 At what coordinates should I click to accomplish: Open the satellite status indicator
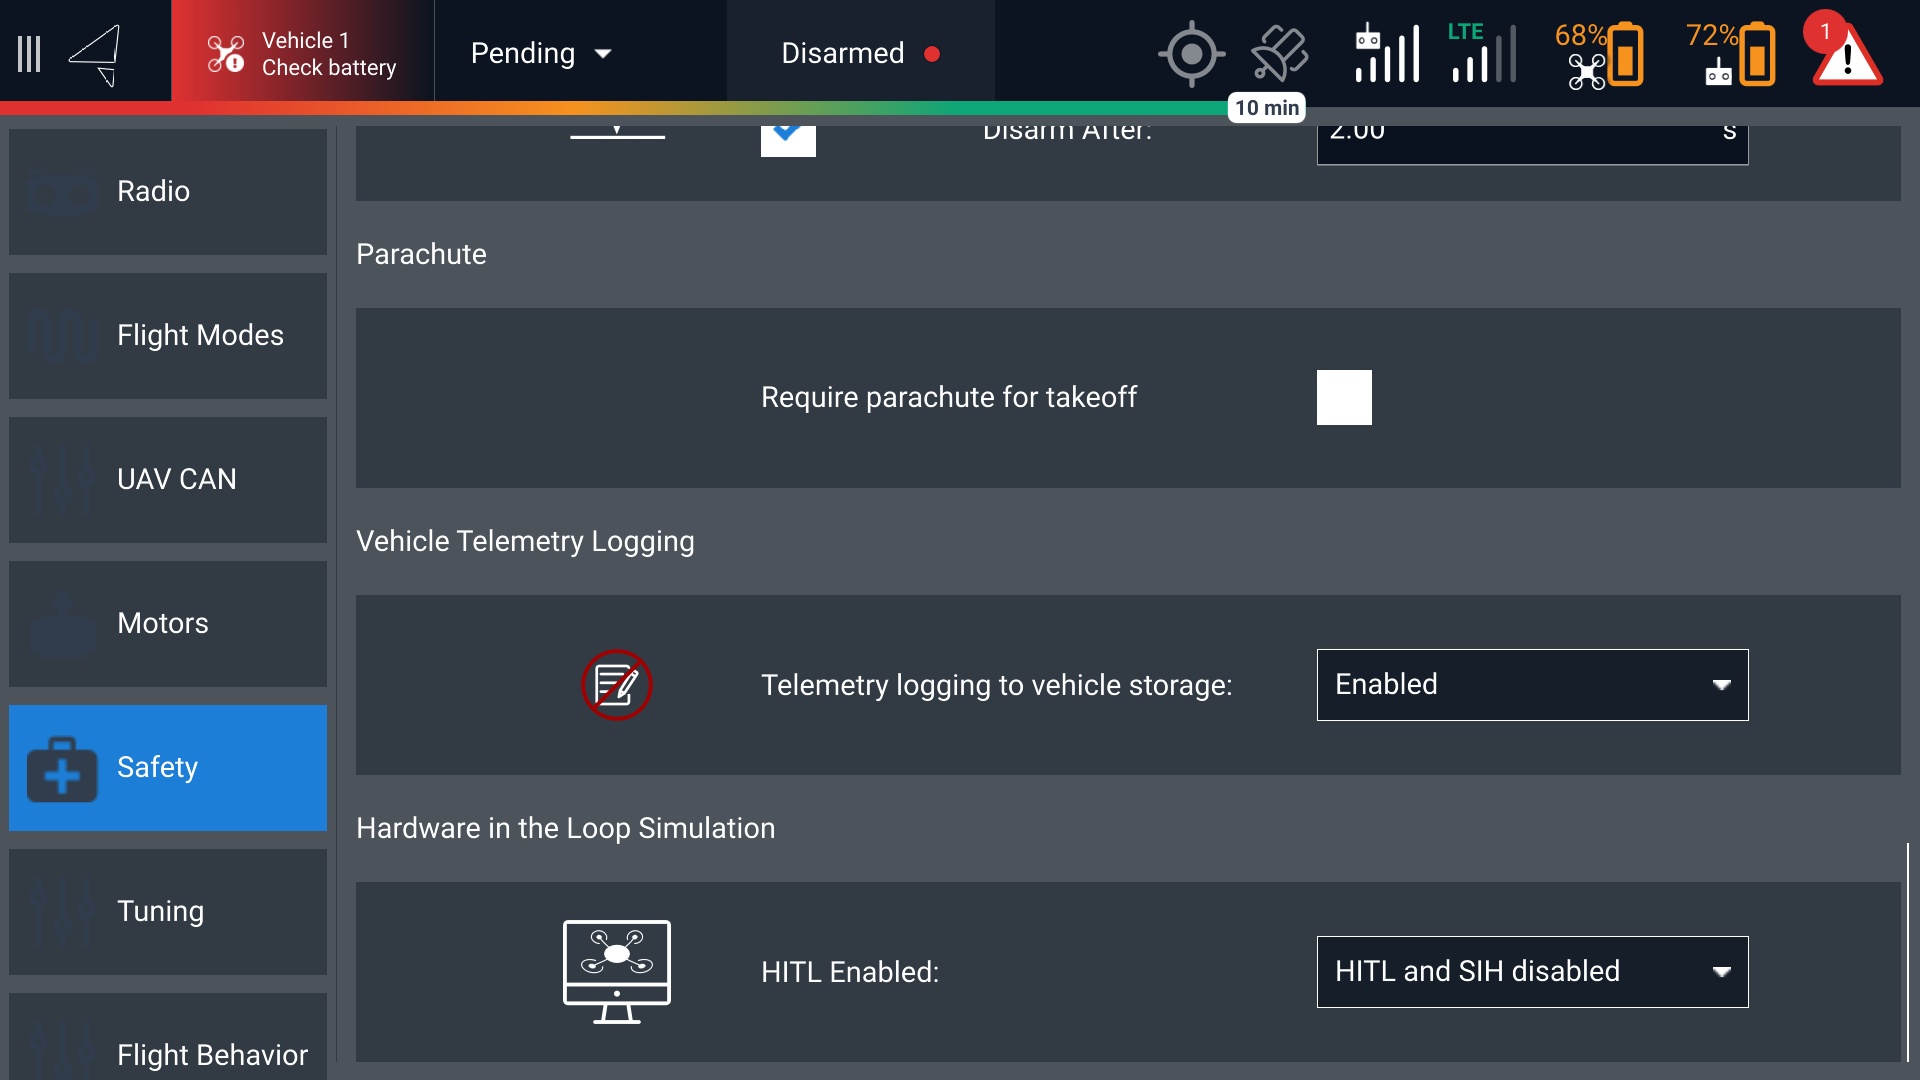[x=1279, y=54]
